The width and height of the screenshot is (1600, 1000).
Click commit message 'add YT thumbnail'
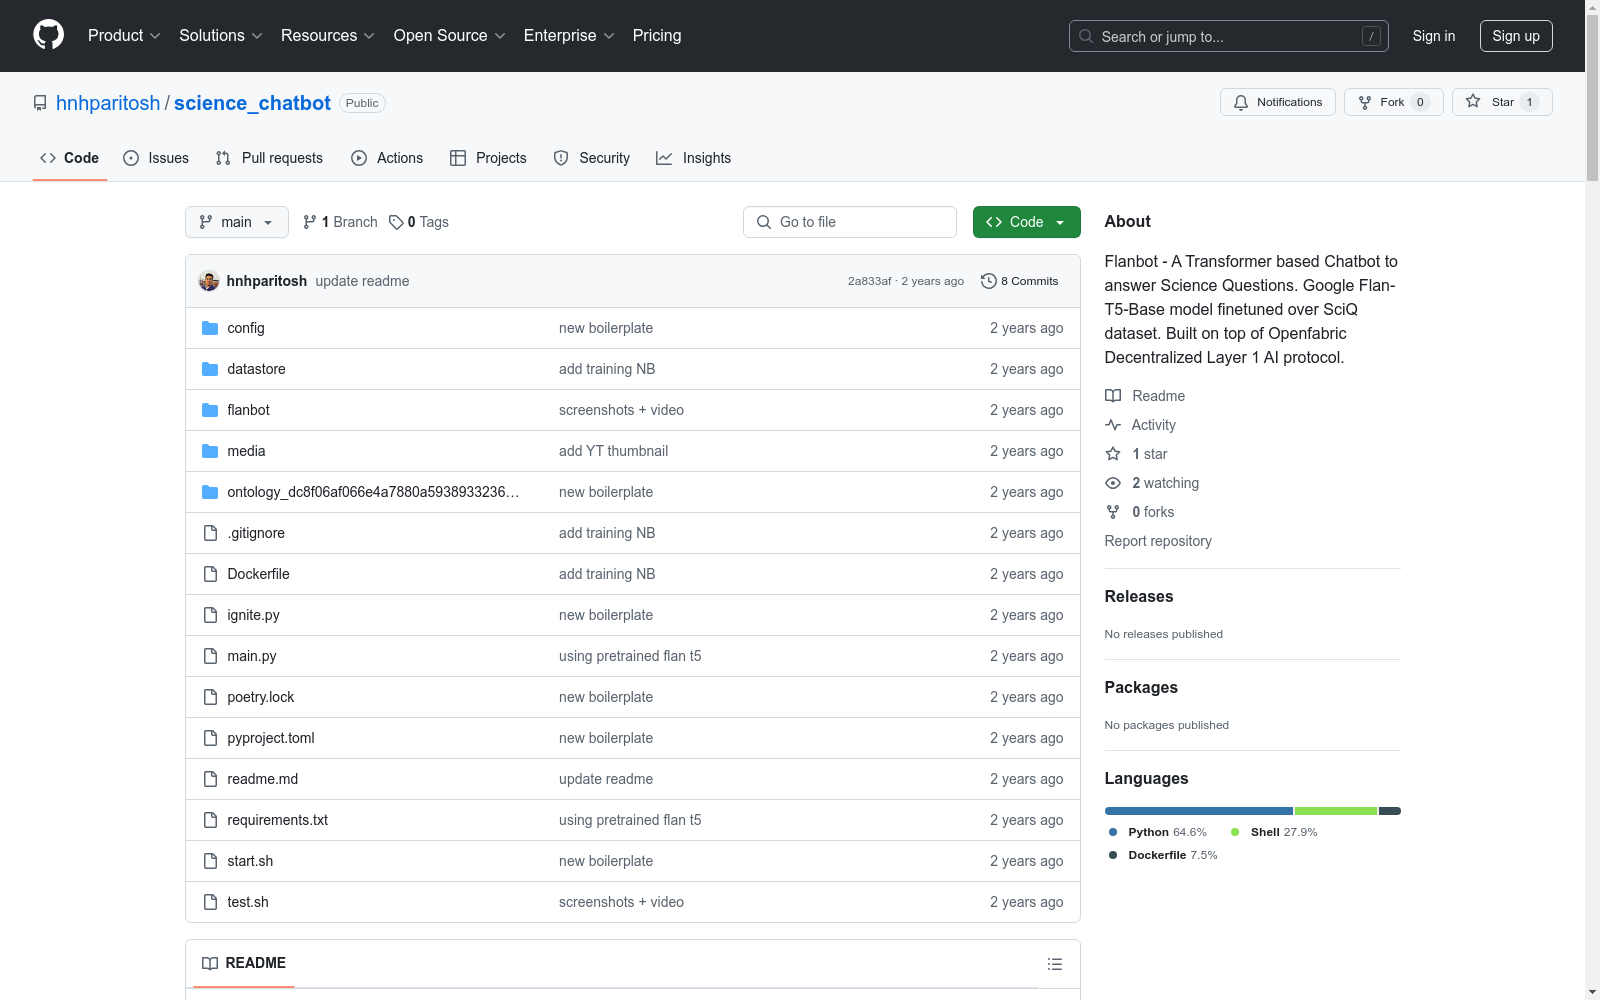613,451
